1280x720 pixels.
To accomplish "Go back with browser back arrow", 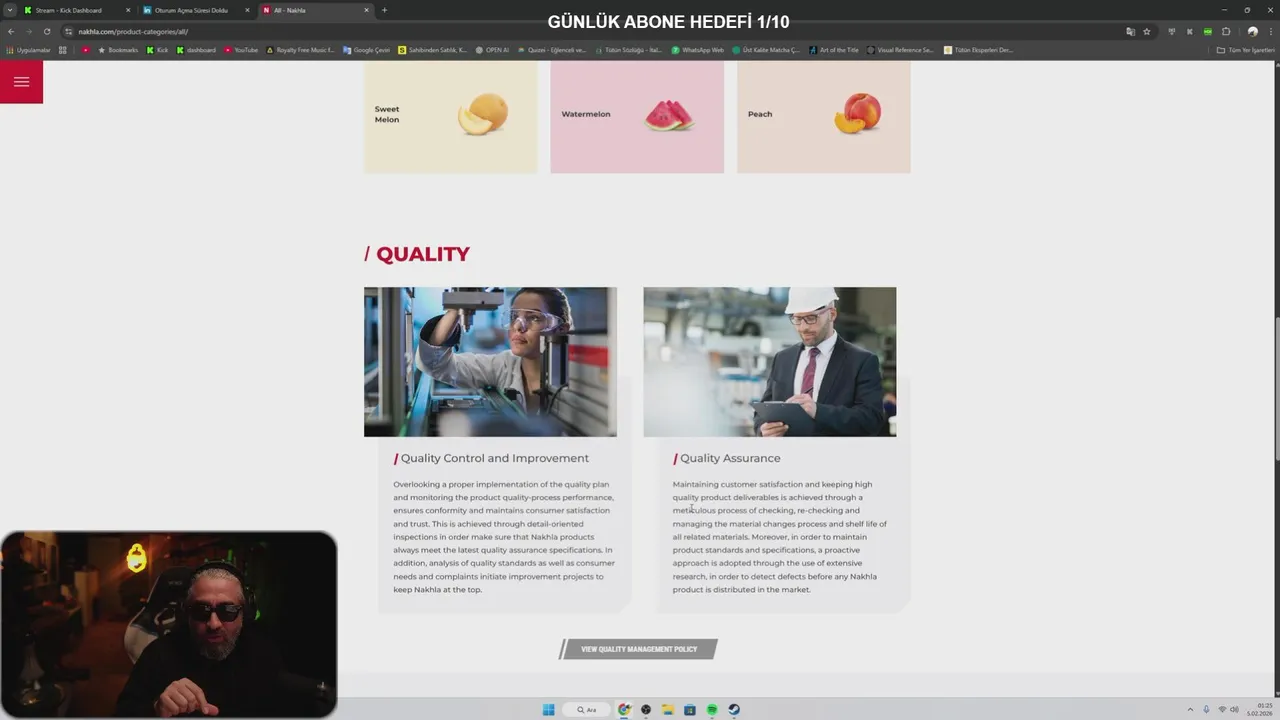I will click(11, 31).
